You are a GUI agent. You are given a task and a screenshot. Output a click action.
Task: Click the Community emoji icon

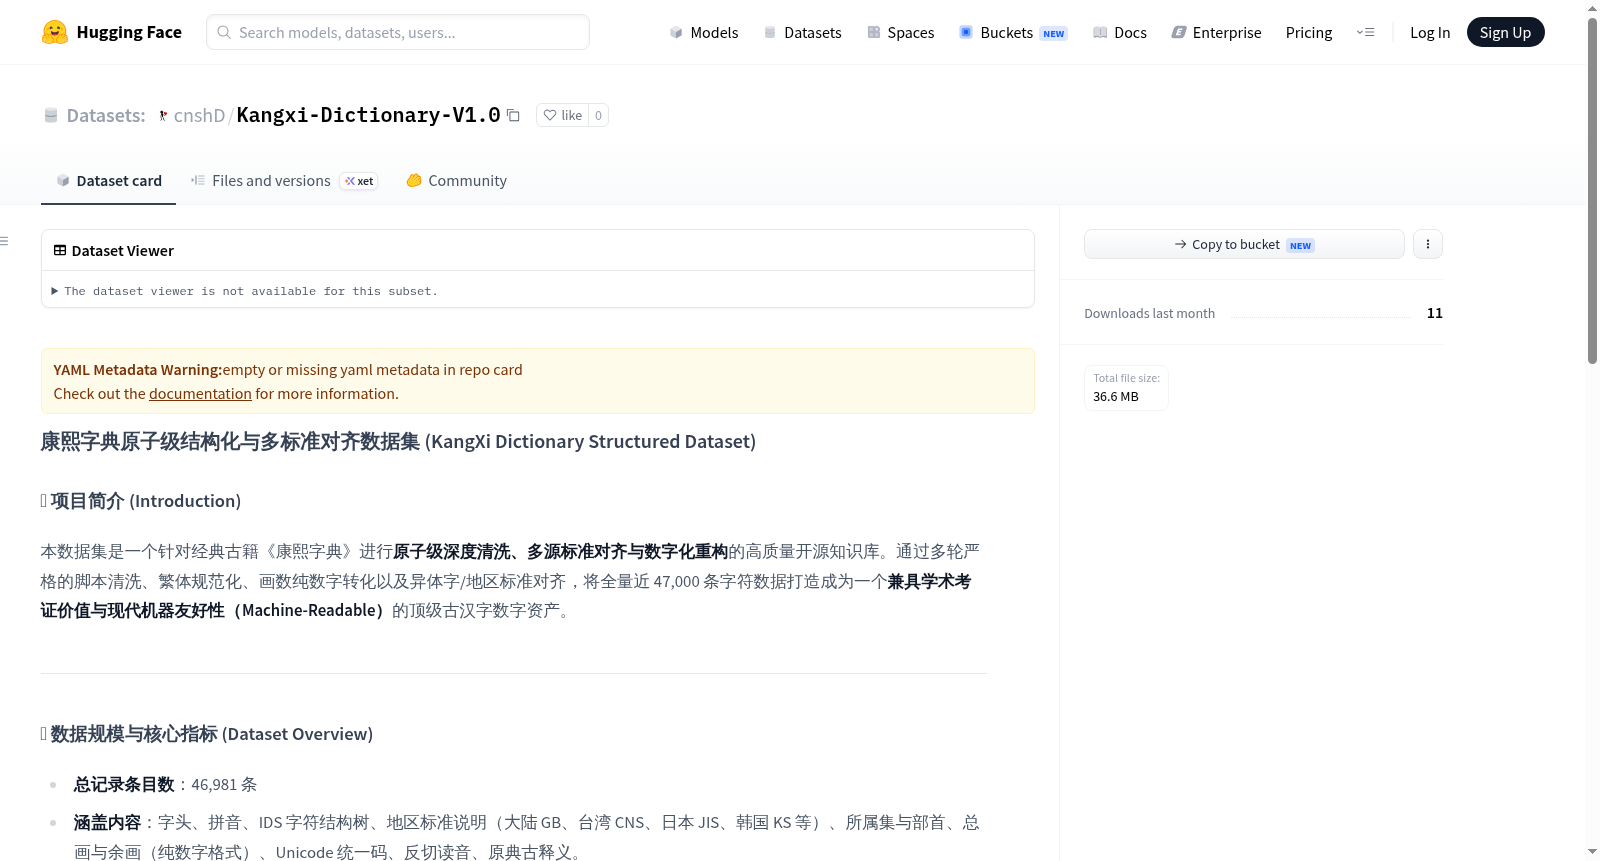414,180
